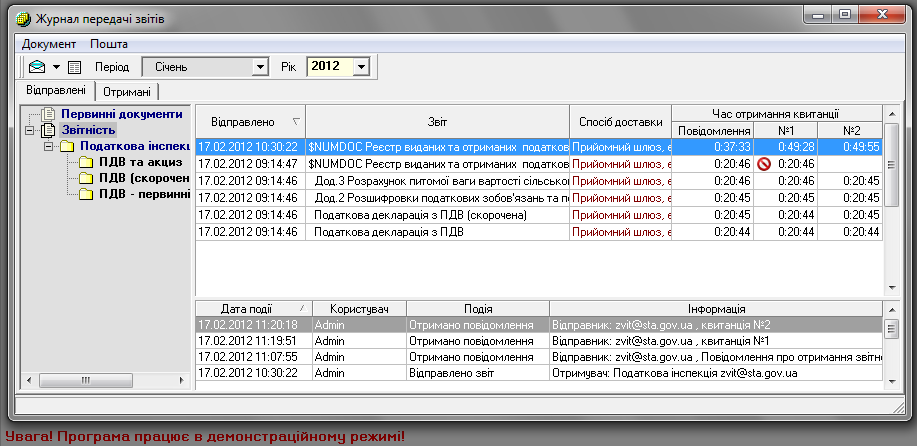Click the Звітність document icon in the tree
The height and width of the screenshot is (446, 917).
tap(47, 130)
